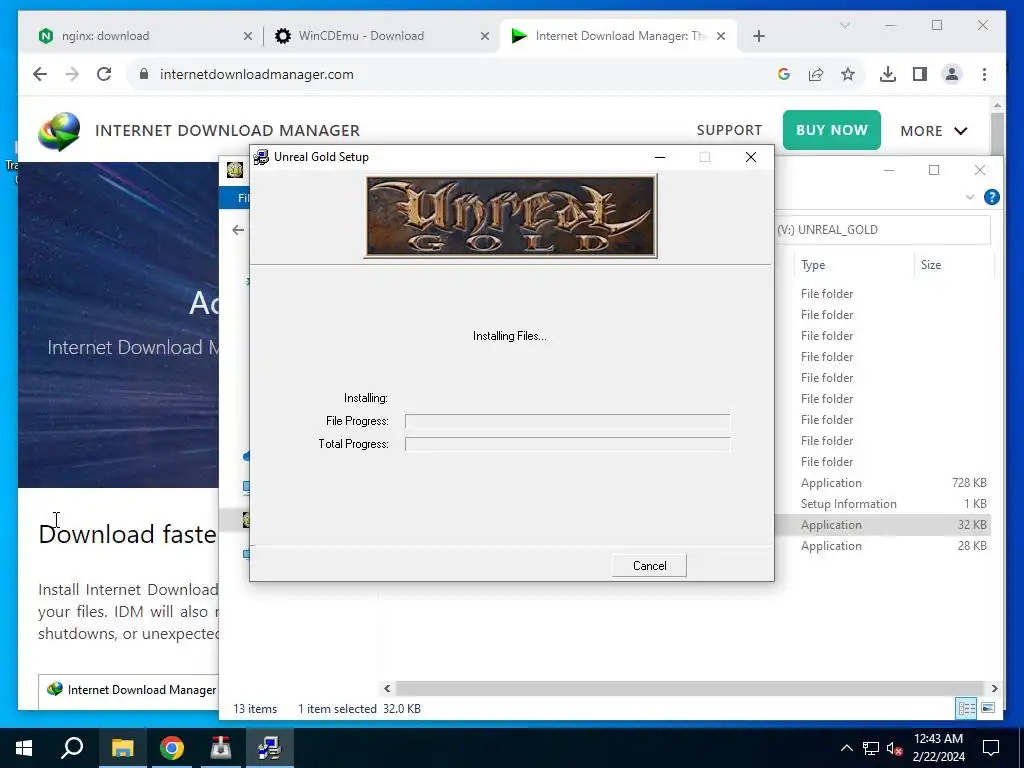Click the Internet Download Manager globe logo

(x=59, y=131)
